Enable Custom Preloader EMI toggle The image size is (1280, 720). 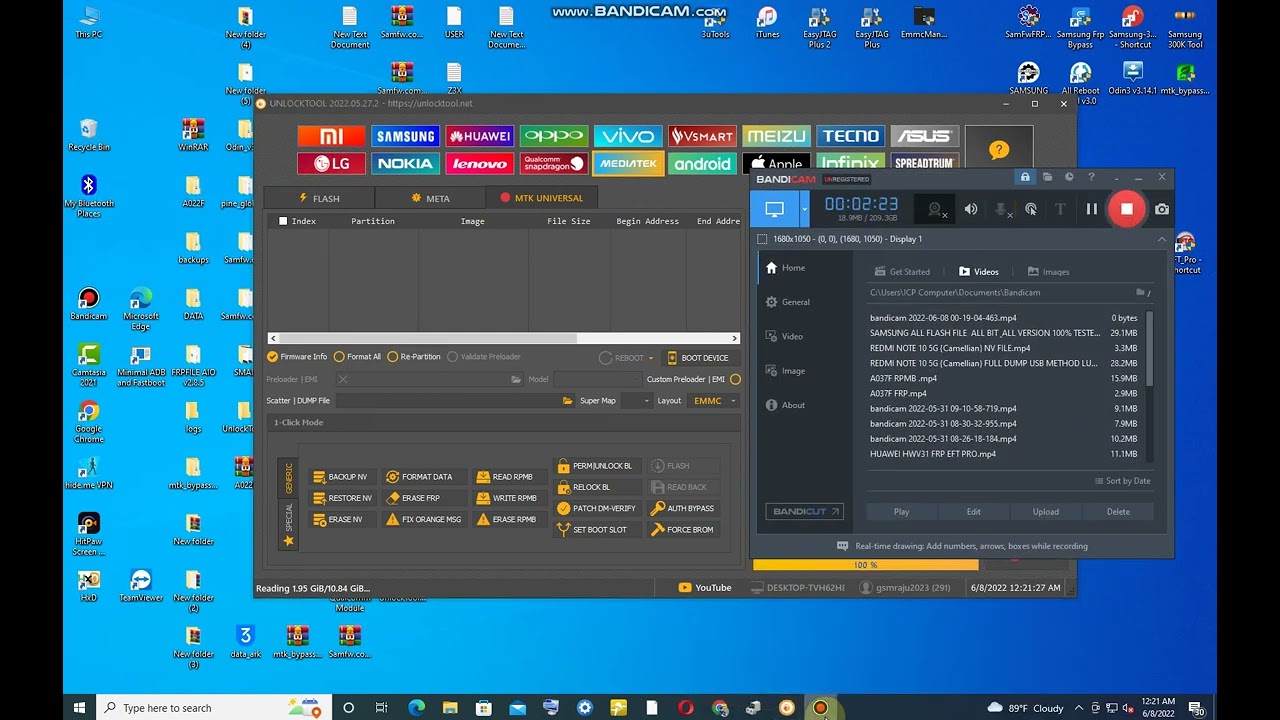735,379
